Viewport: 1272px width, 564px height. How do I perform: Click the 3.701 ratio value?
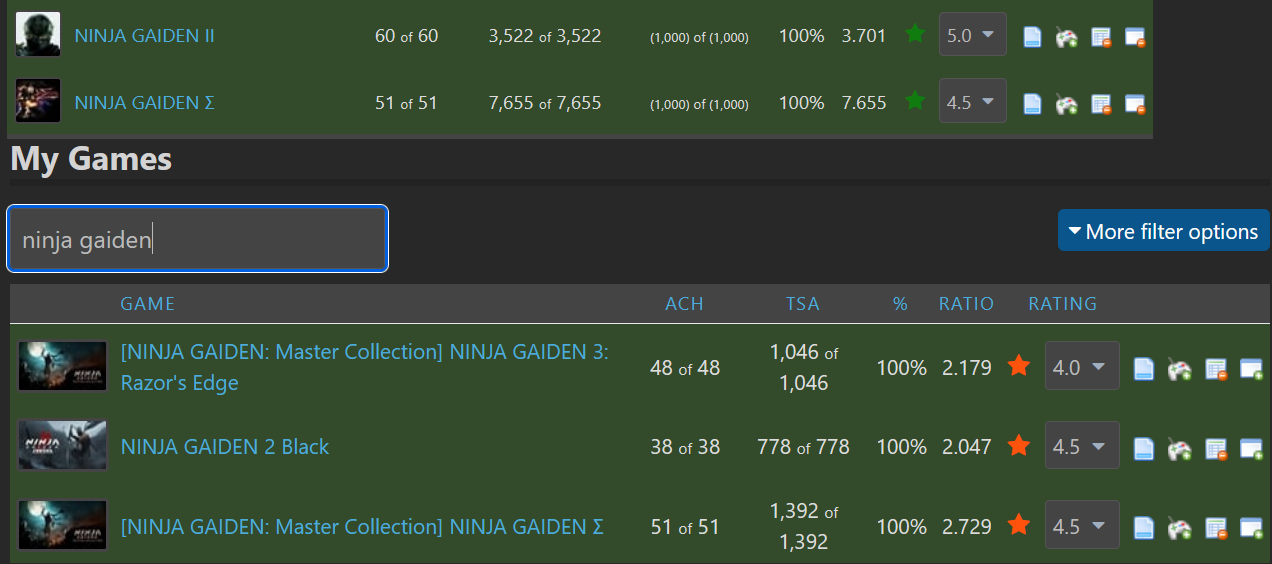[864, 36]
